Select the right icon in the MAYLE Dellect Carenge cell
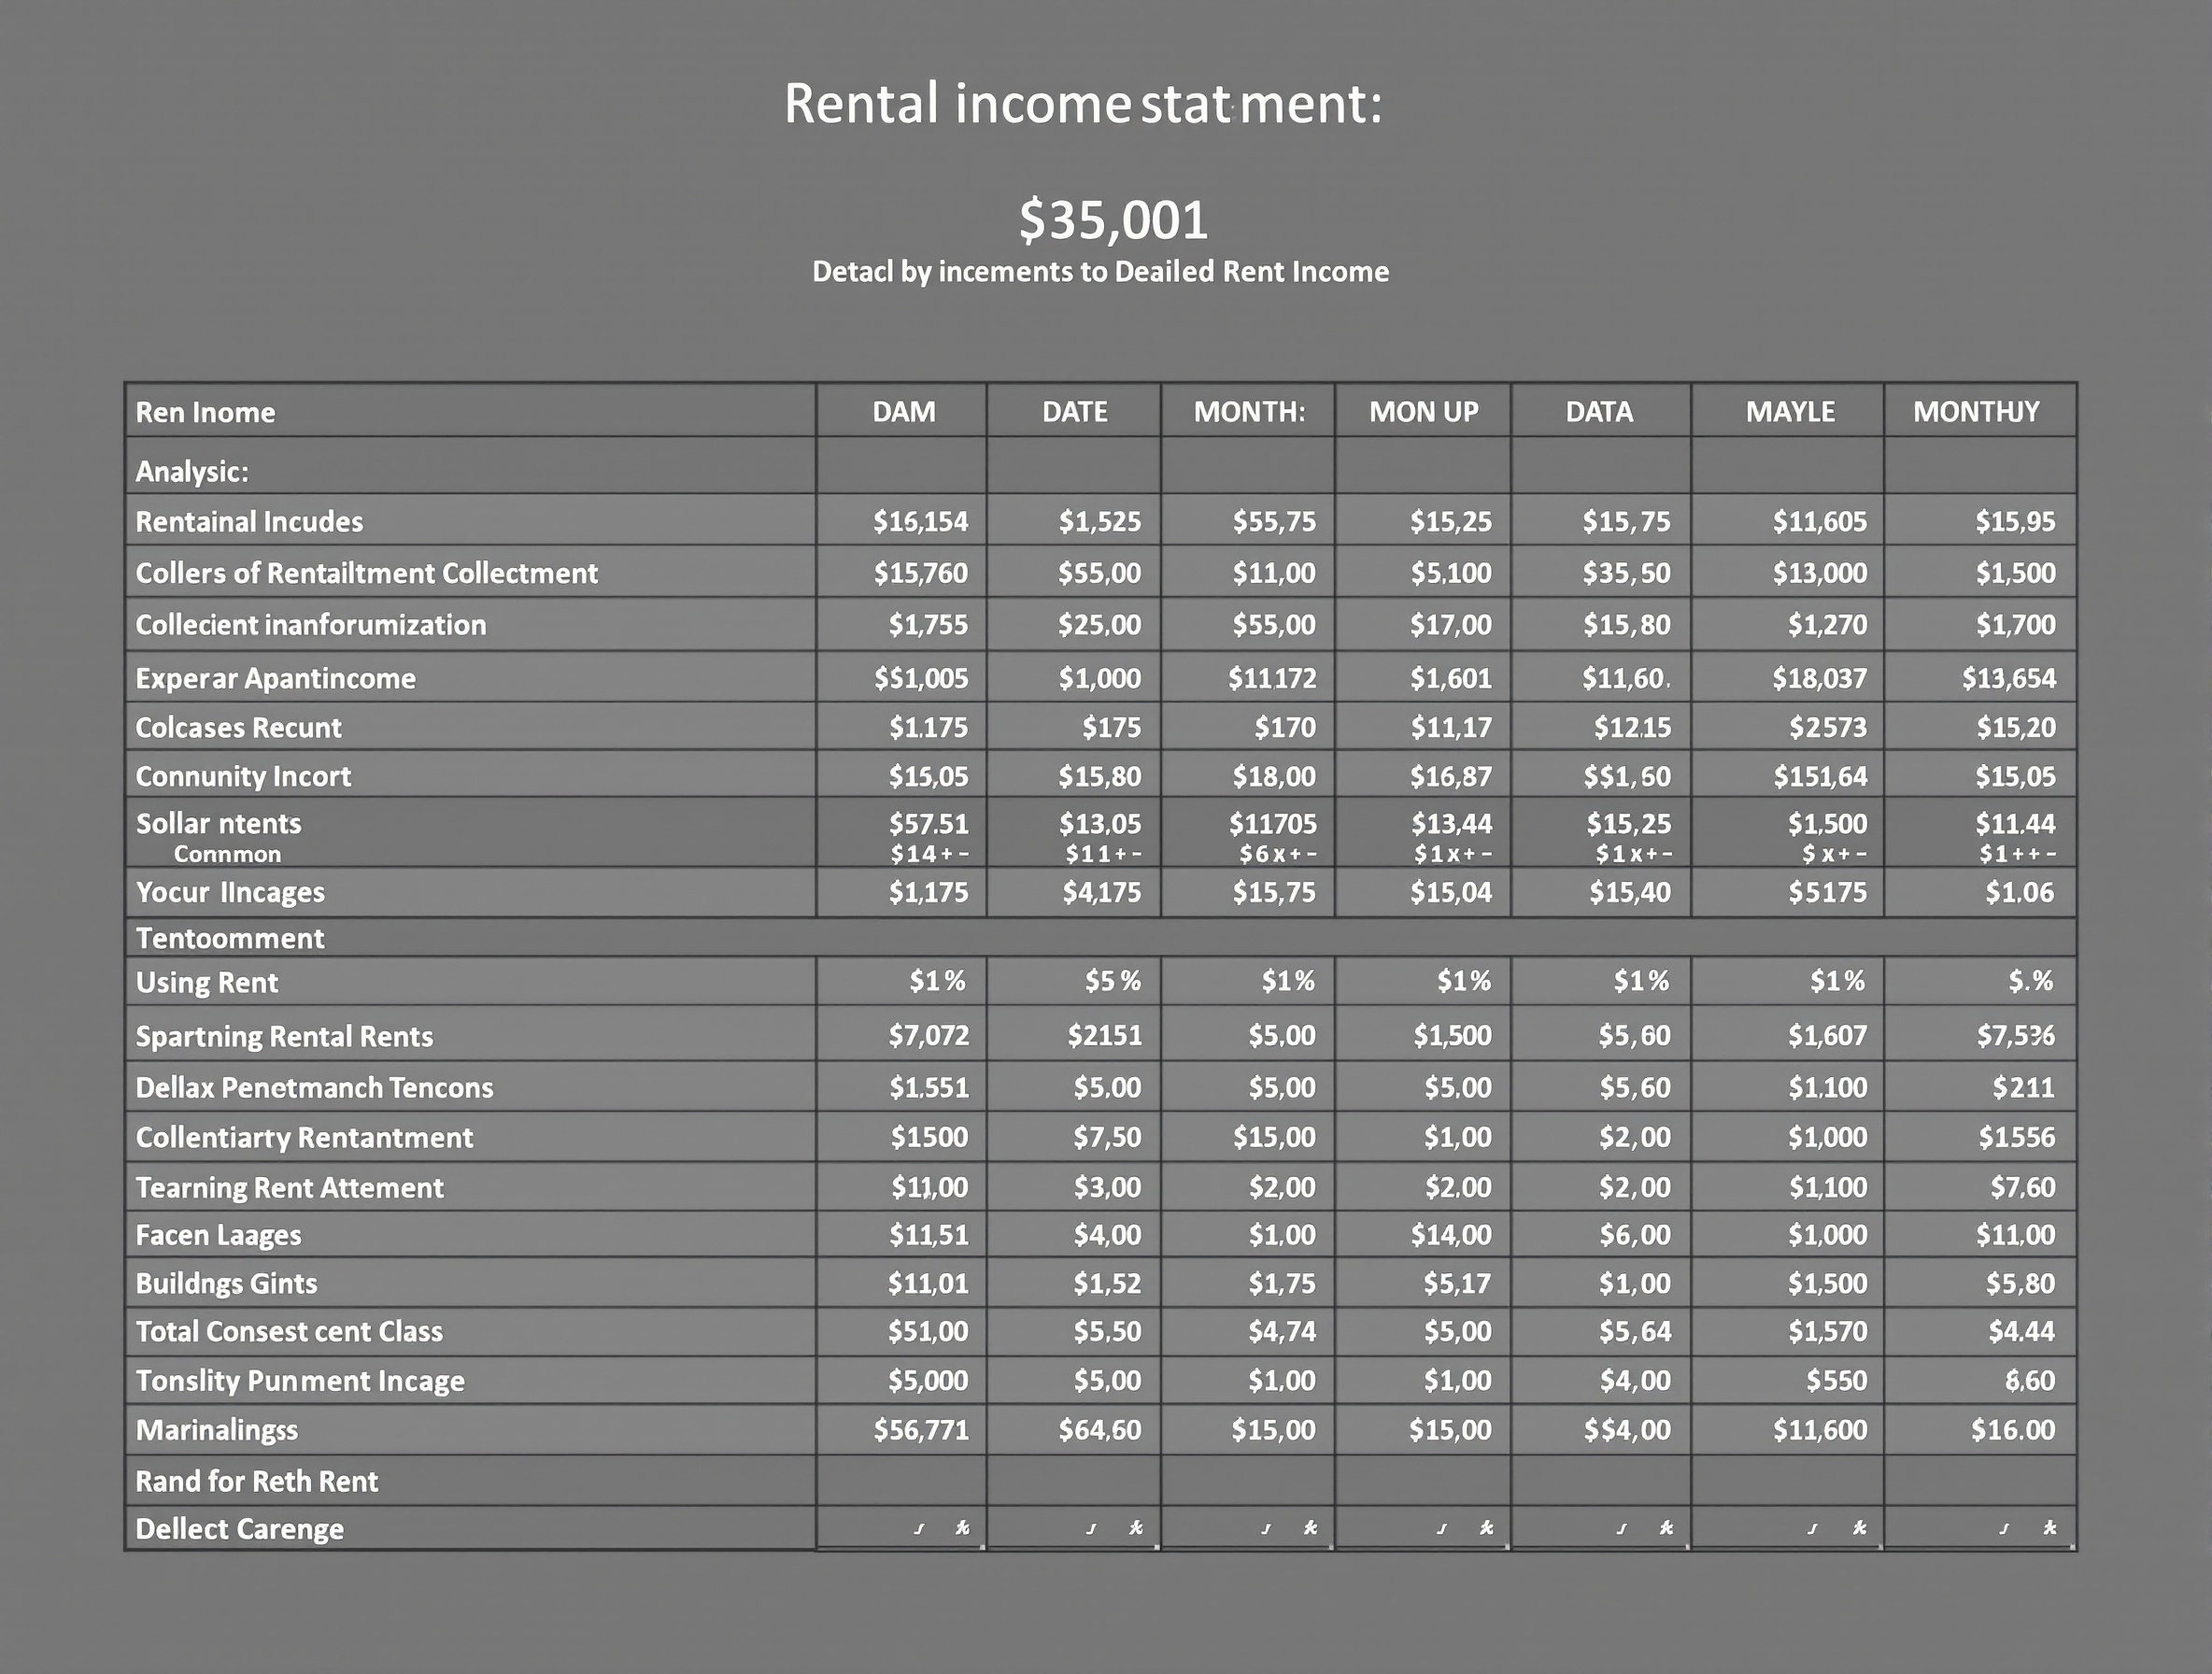 tap(1861, 1527)
